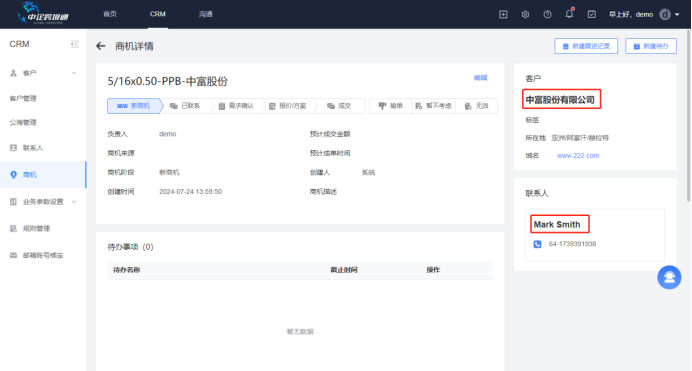Click the 待办名称 column header

[127, 270]
